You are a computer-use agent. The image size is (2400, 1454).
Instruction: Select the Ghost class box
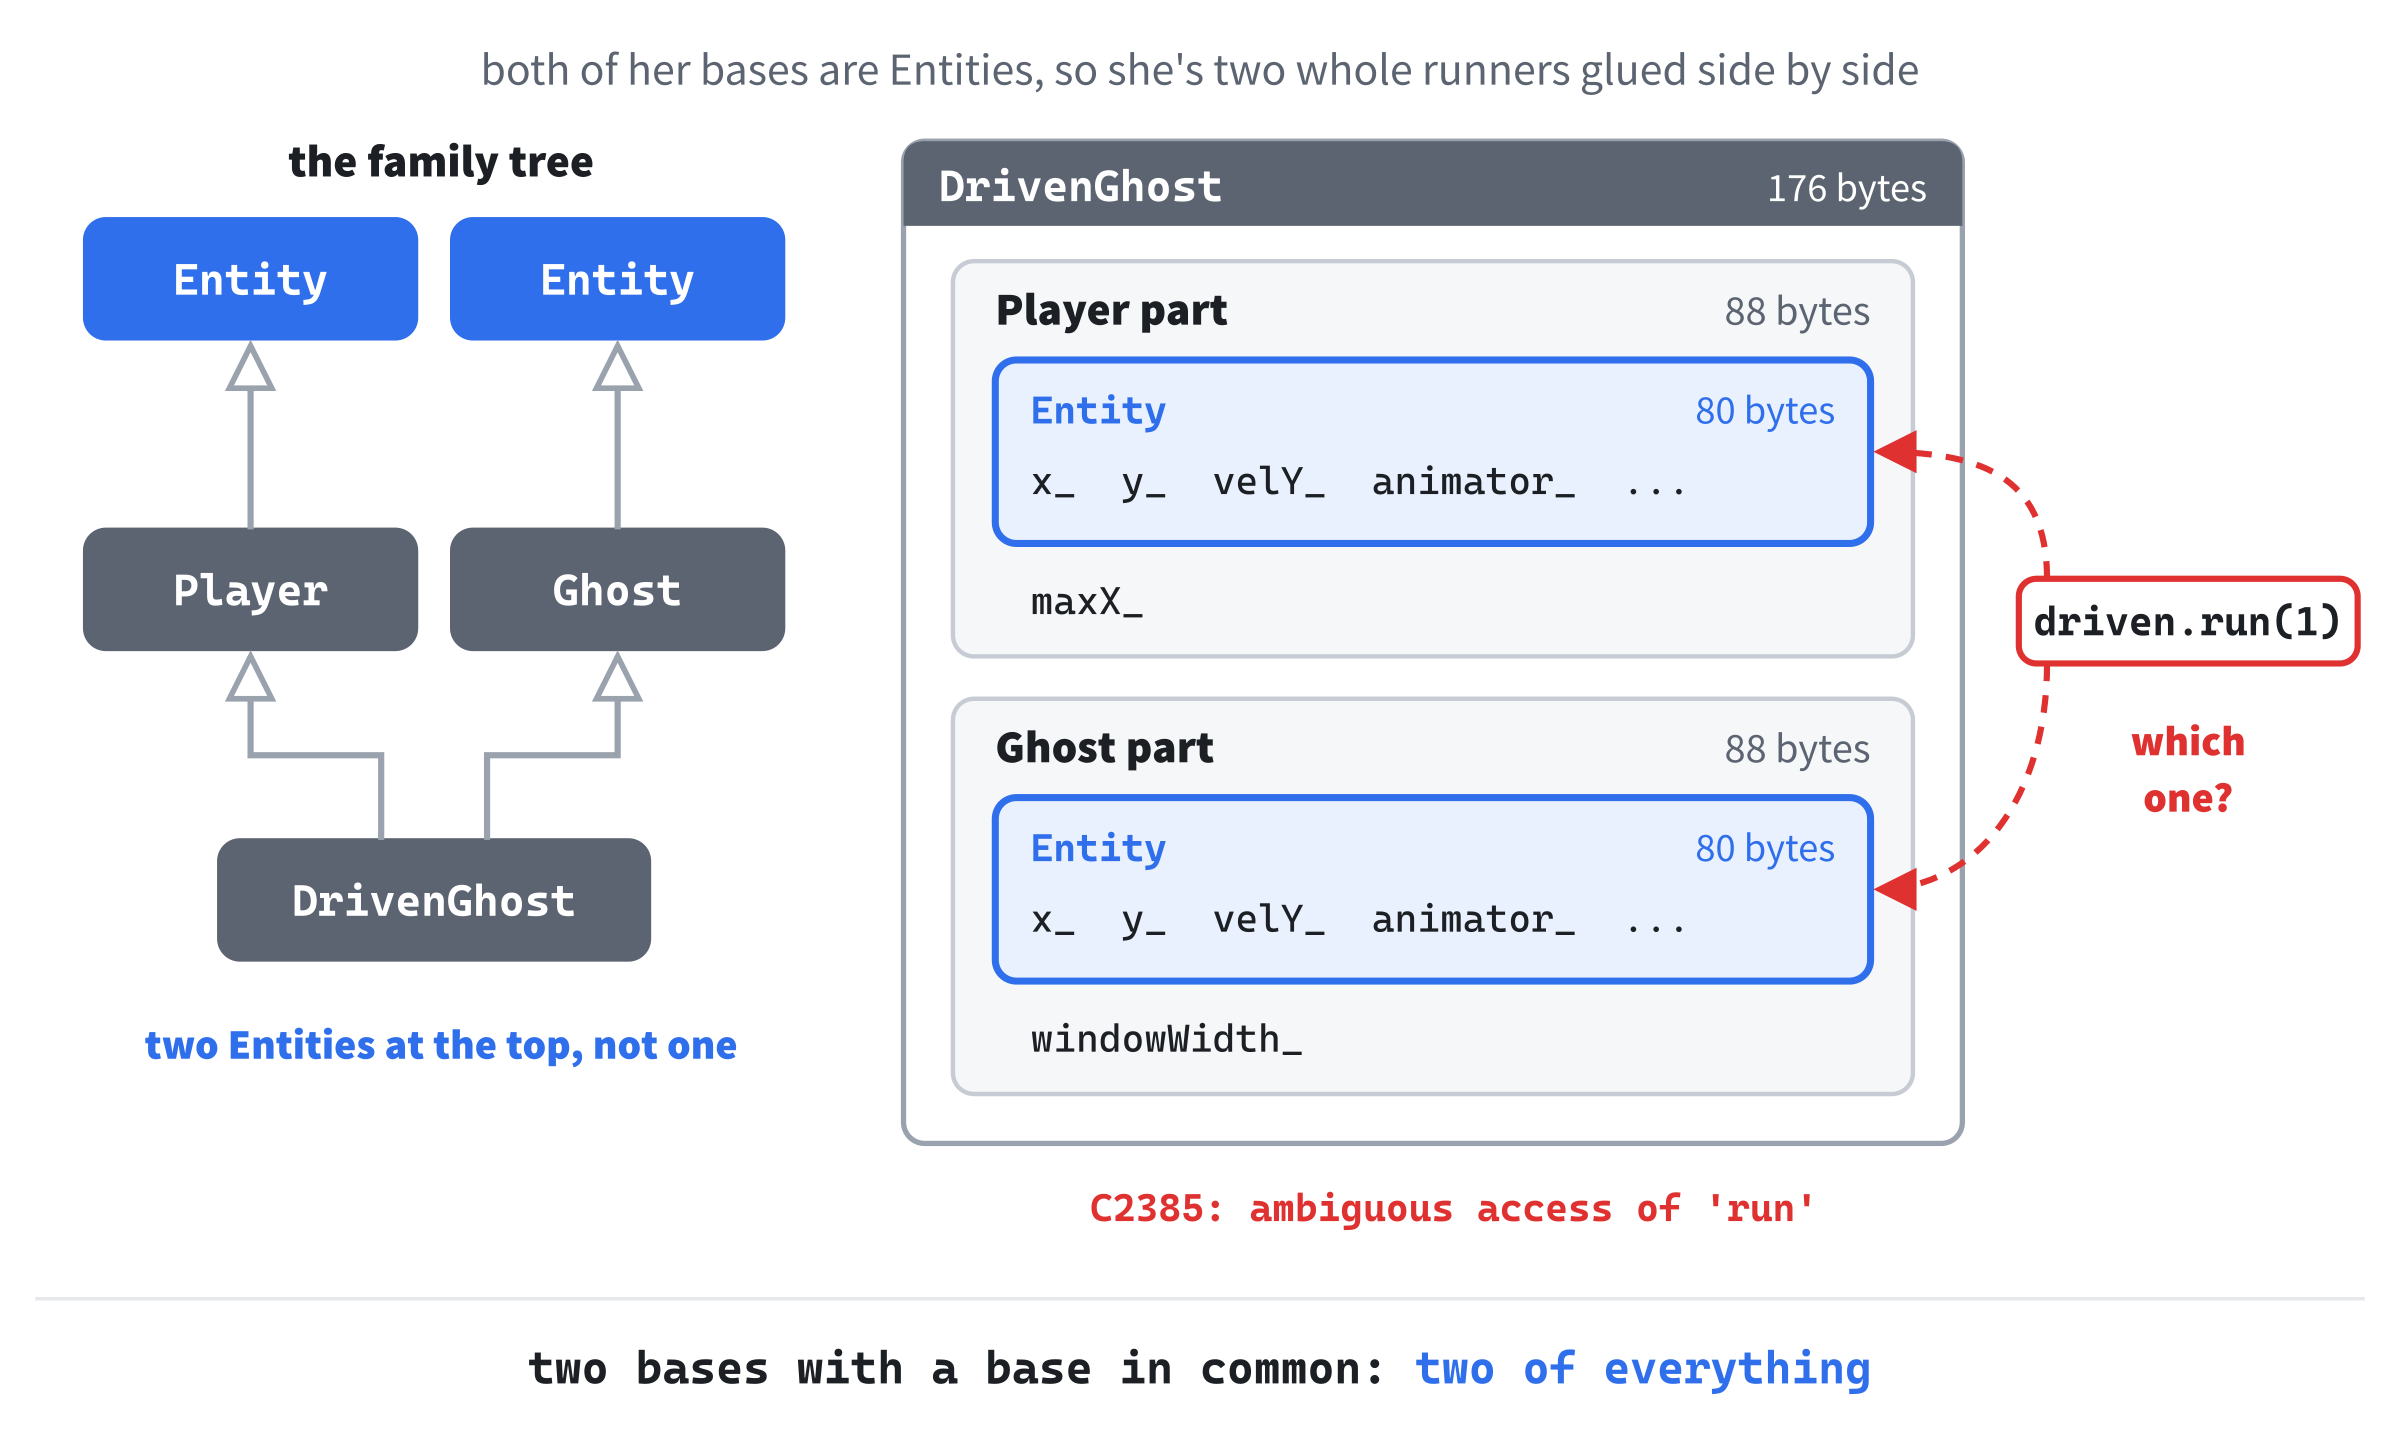click(617, 589)
